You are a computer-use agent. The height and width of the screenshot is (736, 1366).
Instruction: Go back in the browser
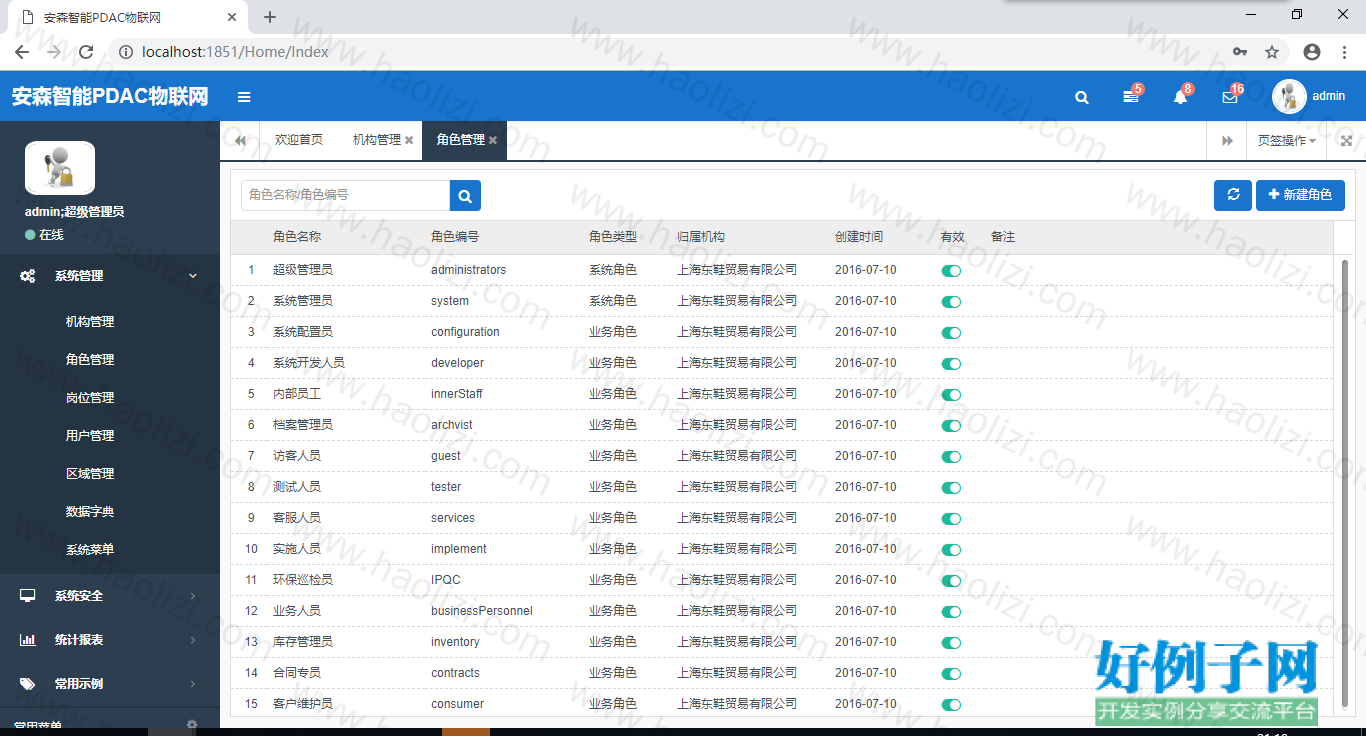22,52
